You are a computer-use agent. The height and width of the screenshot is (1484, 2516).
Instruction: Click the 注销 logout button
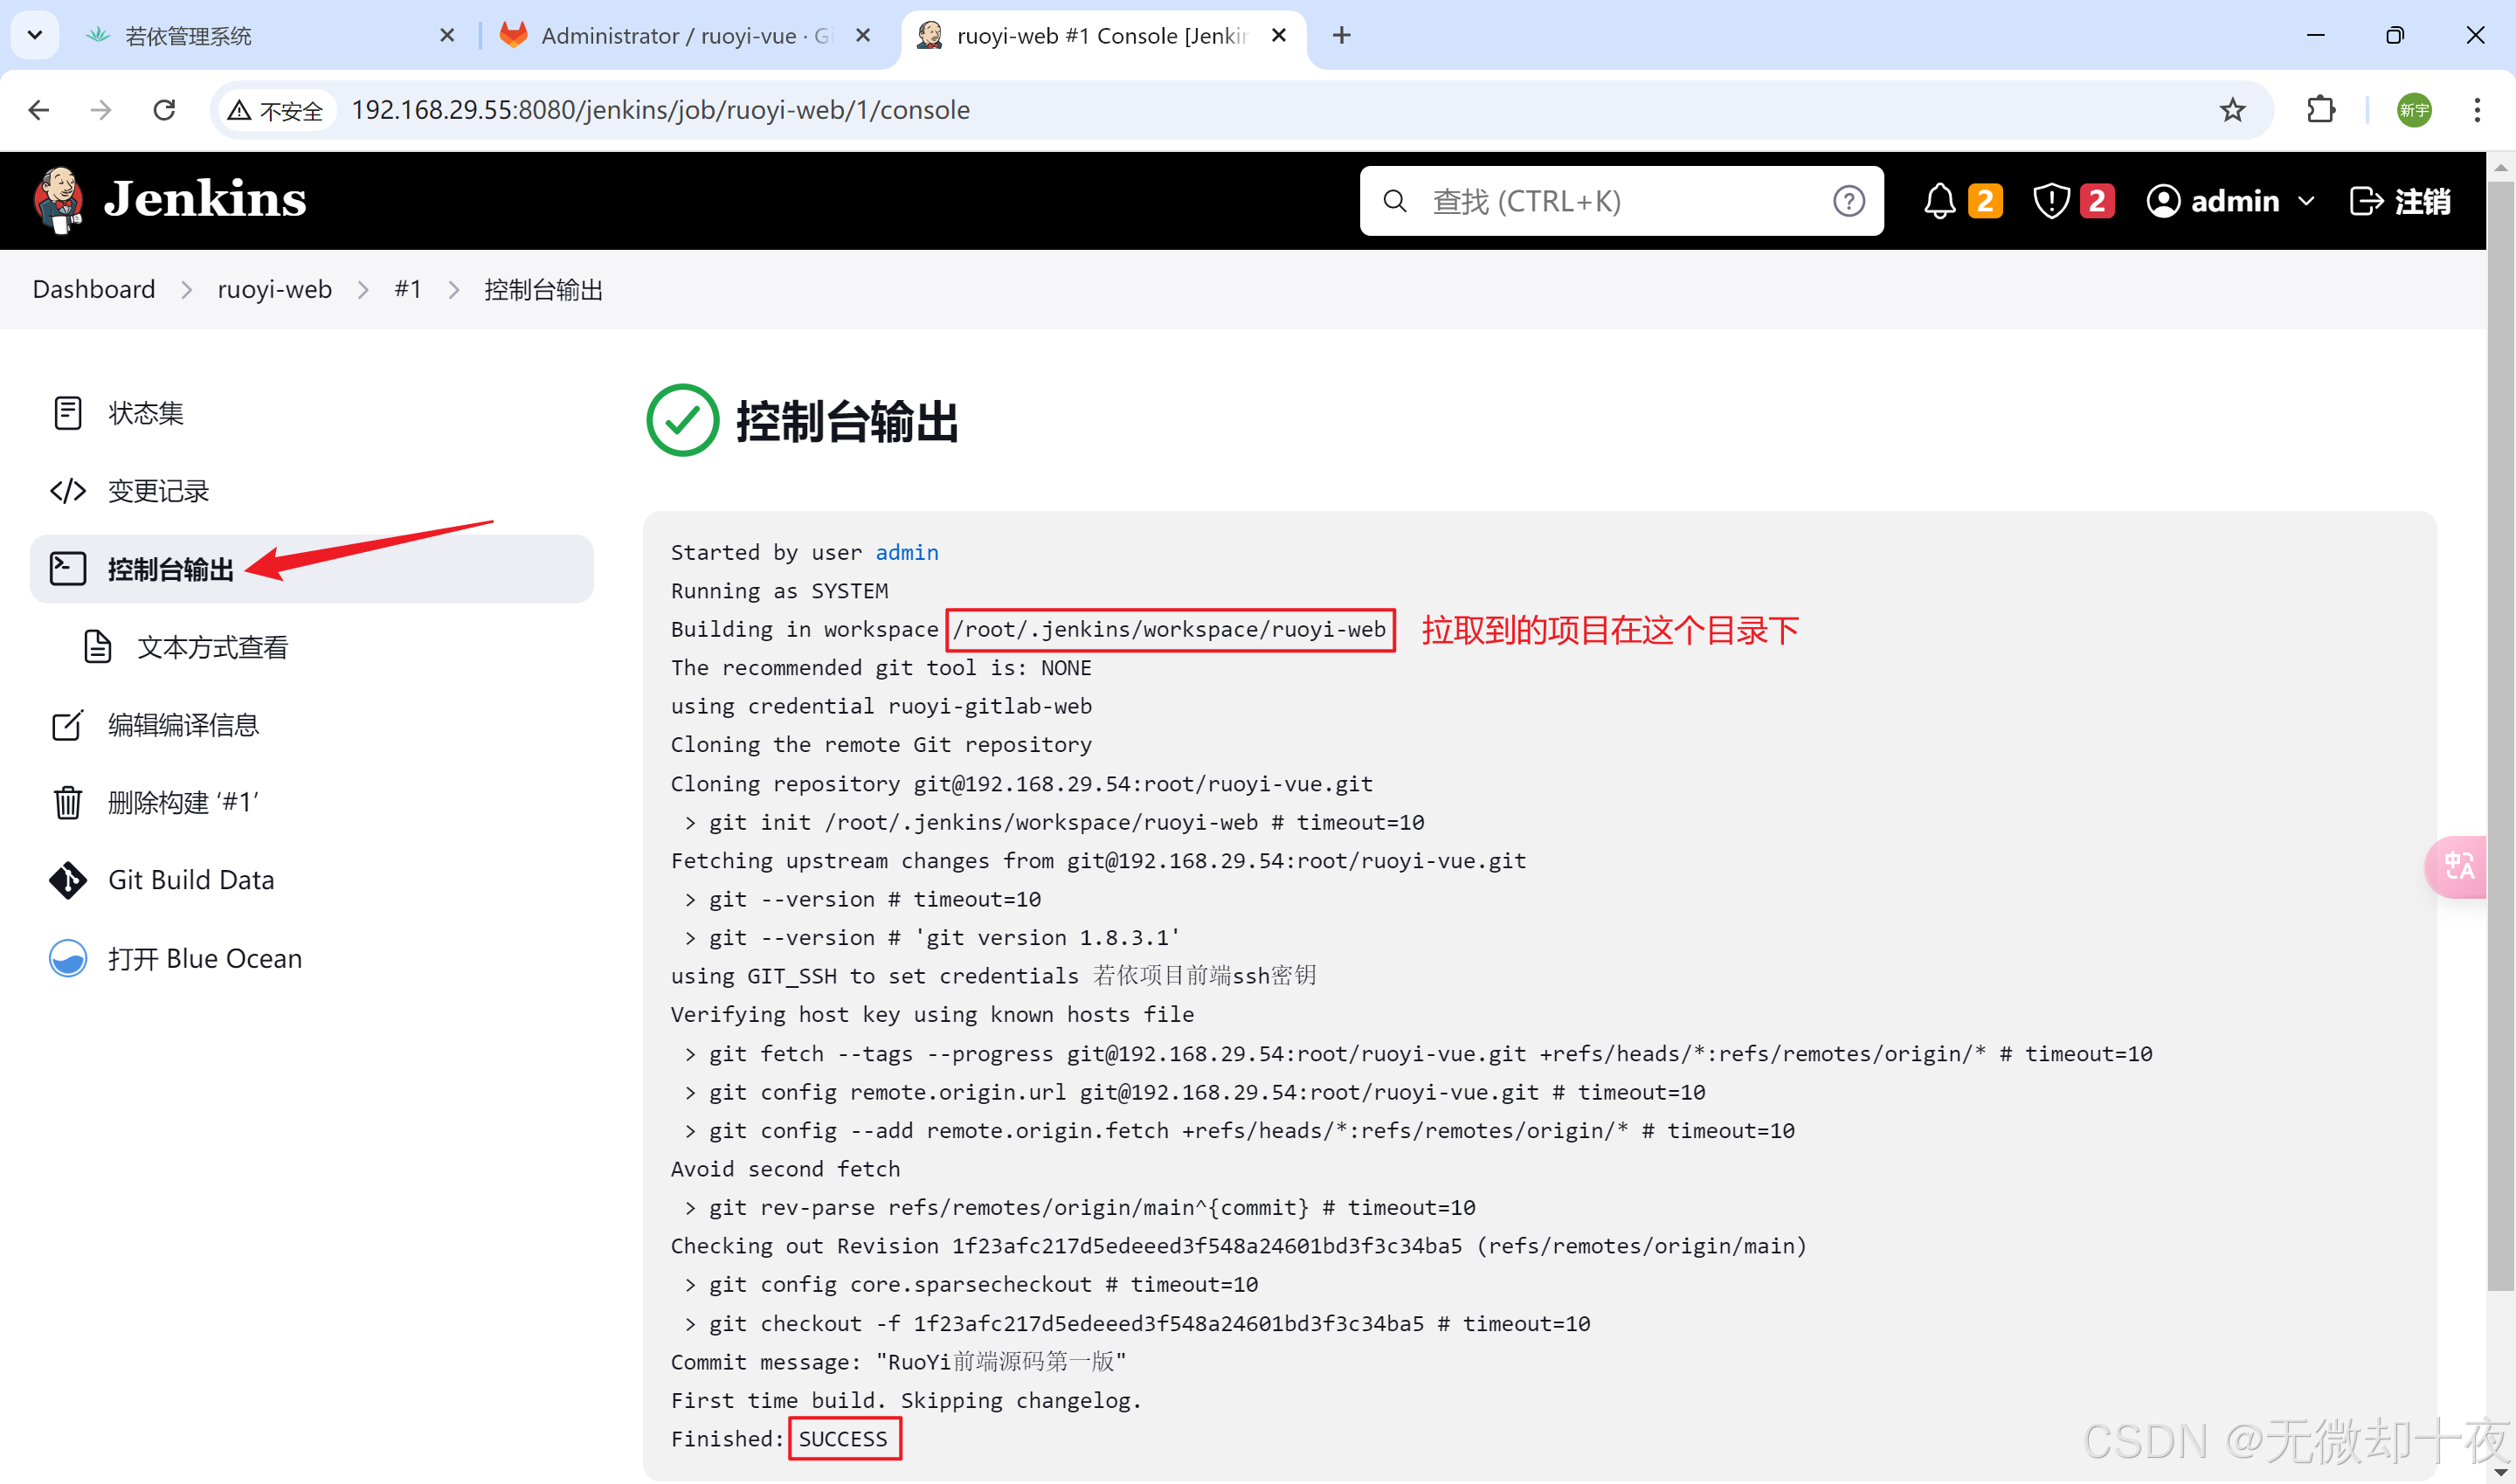pyautogui.click(x=2400, y=201)
